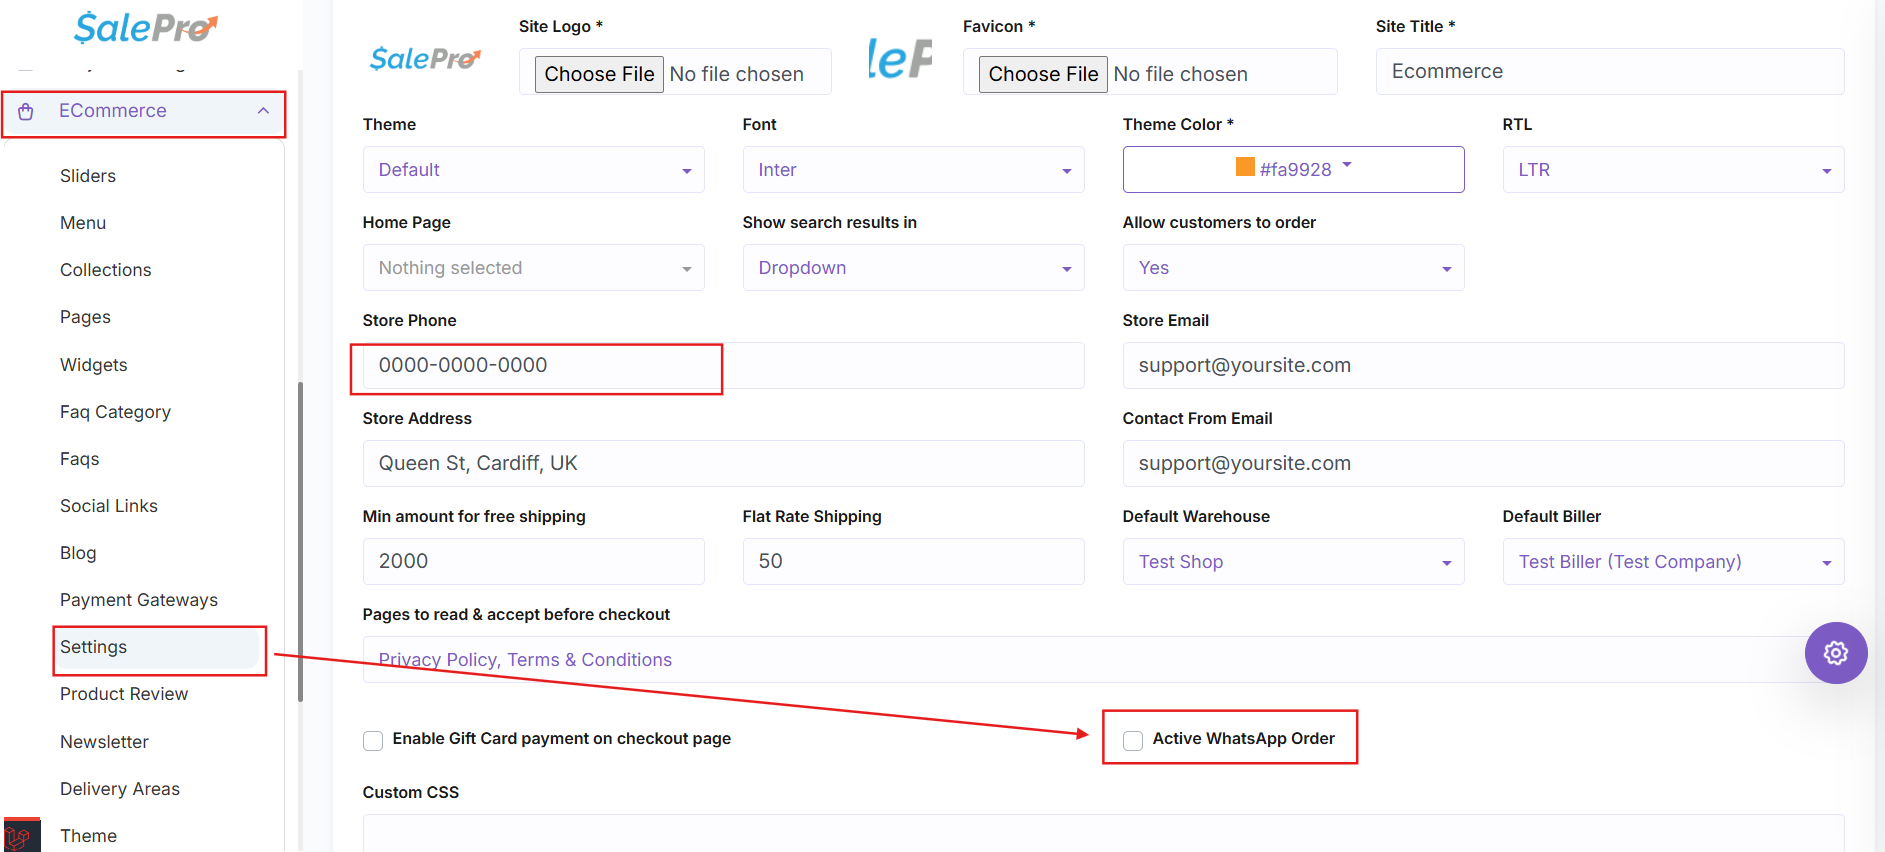The width and height of the screenshot is (1885, 852).
Task: Navigate to Payment Gateways
Action: point(139,600)
